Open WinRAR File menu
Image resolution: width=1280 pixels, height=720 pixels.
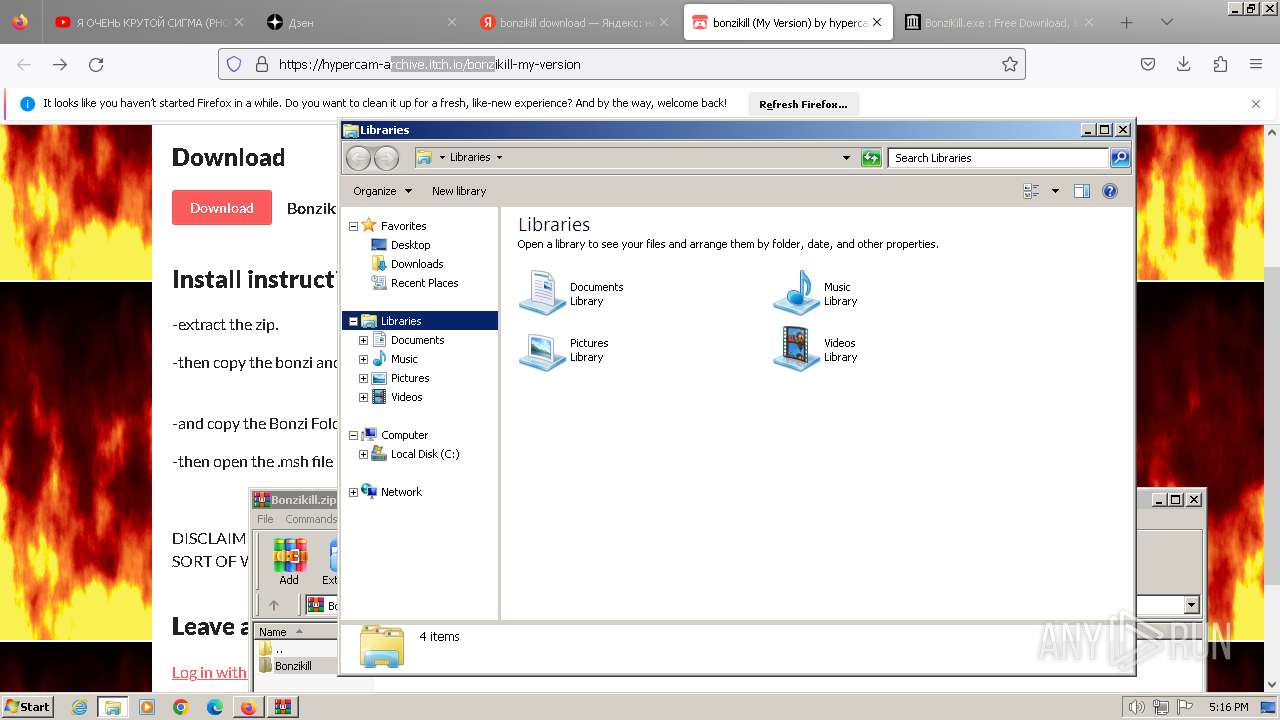coord(265,519)
